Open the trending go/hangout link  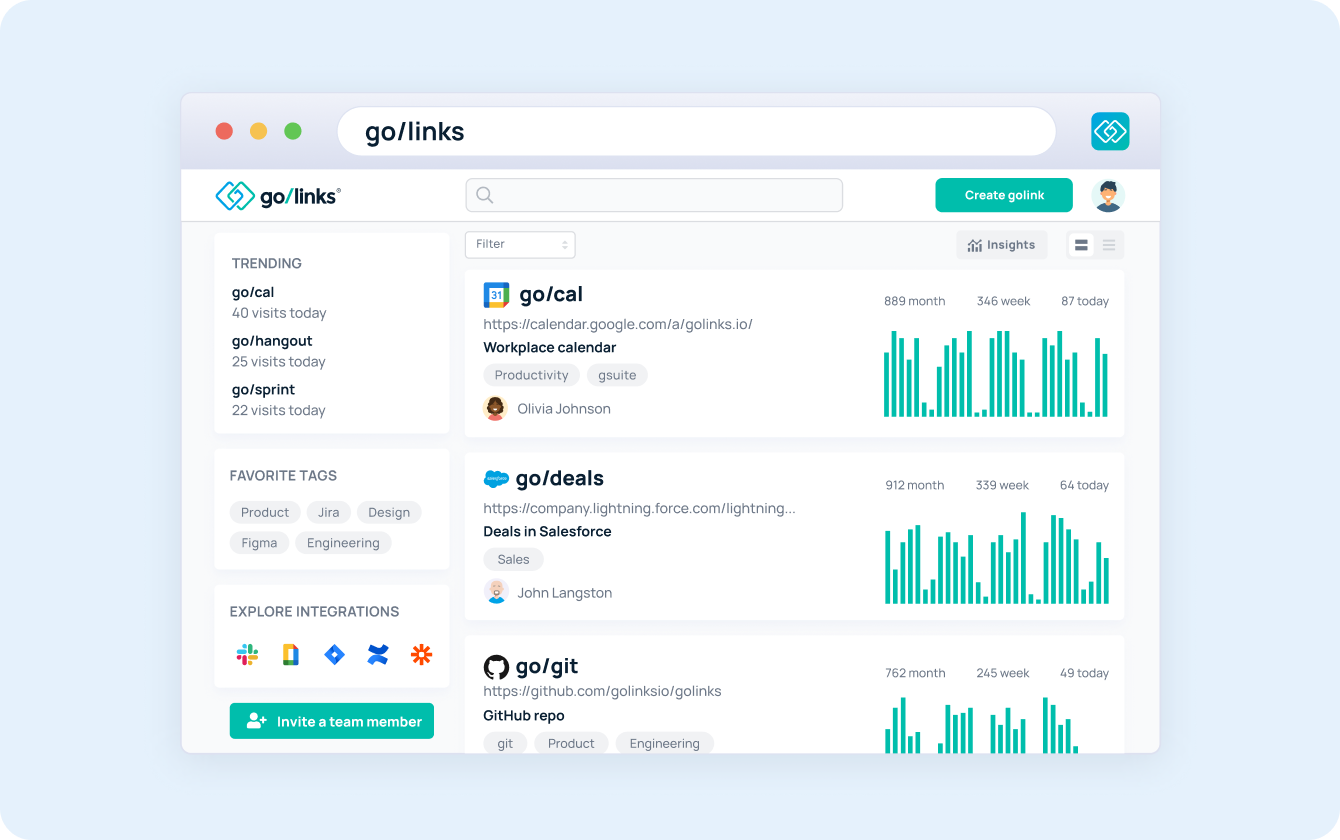pos(272,340)
